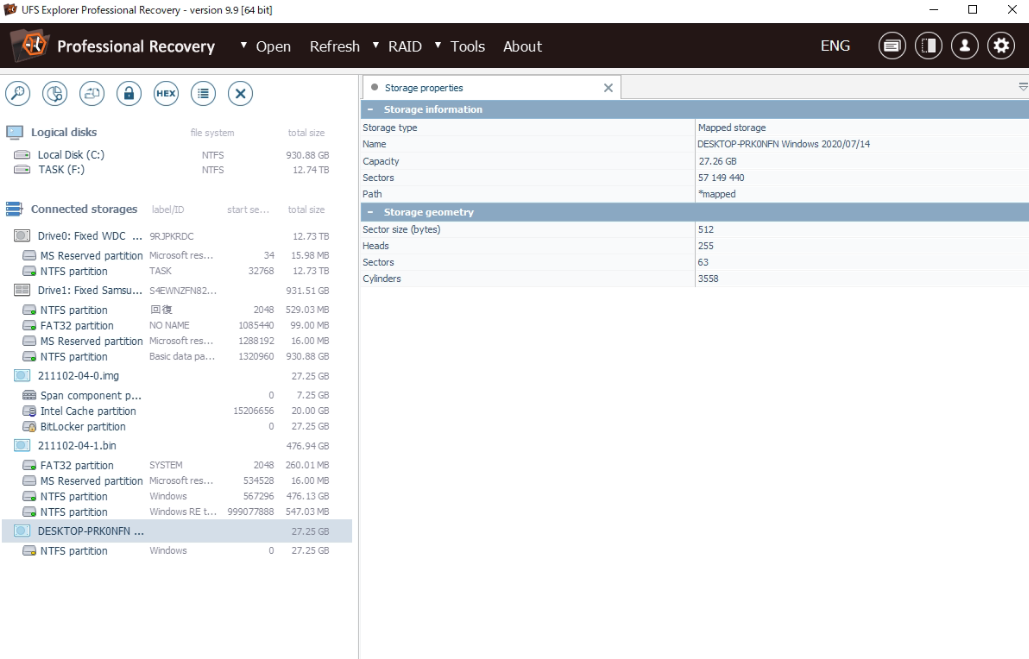Open the dropdown arrow beside Open

tap(243, 45)
